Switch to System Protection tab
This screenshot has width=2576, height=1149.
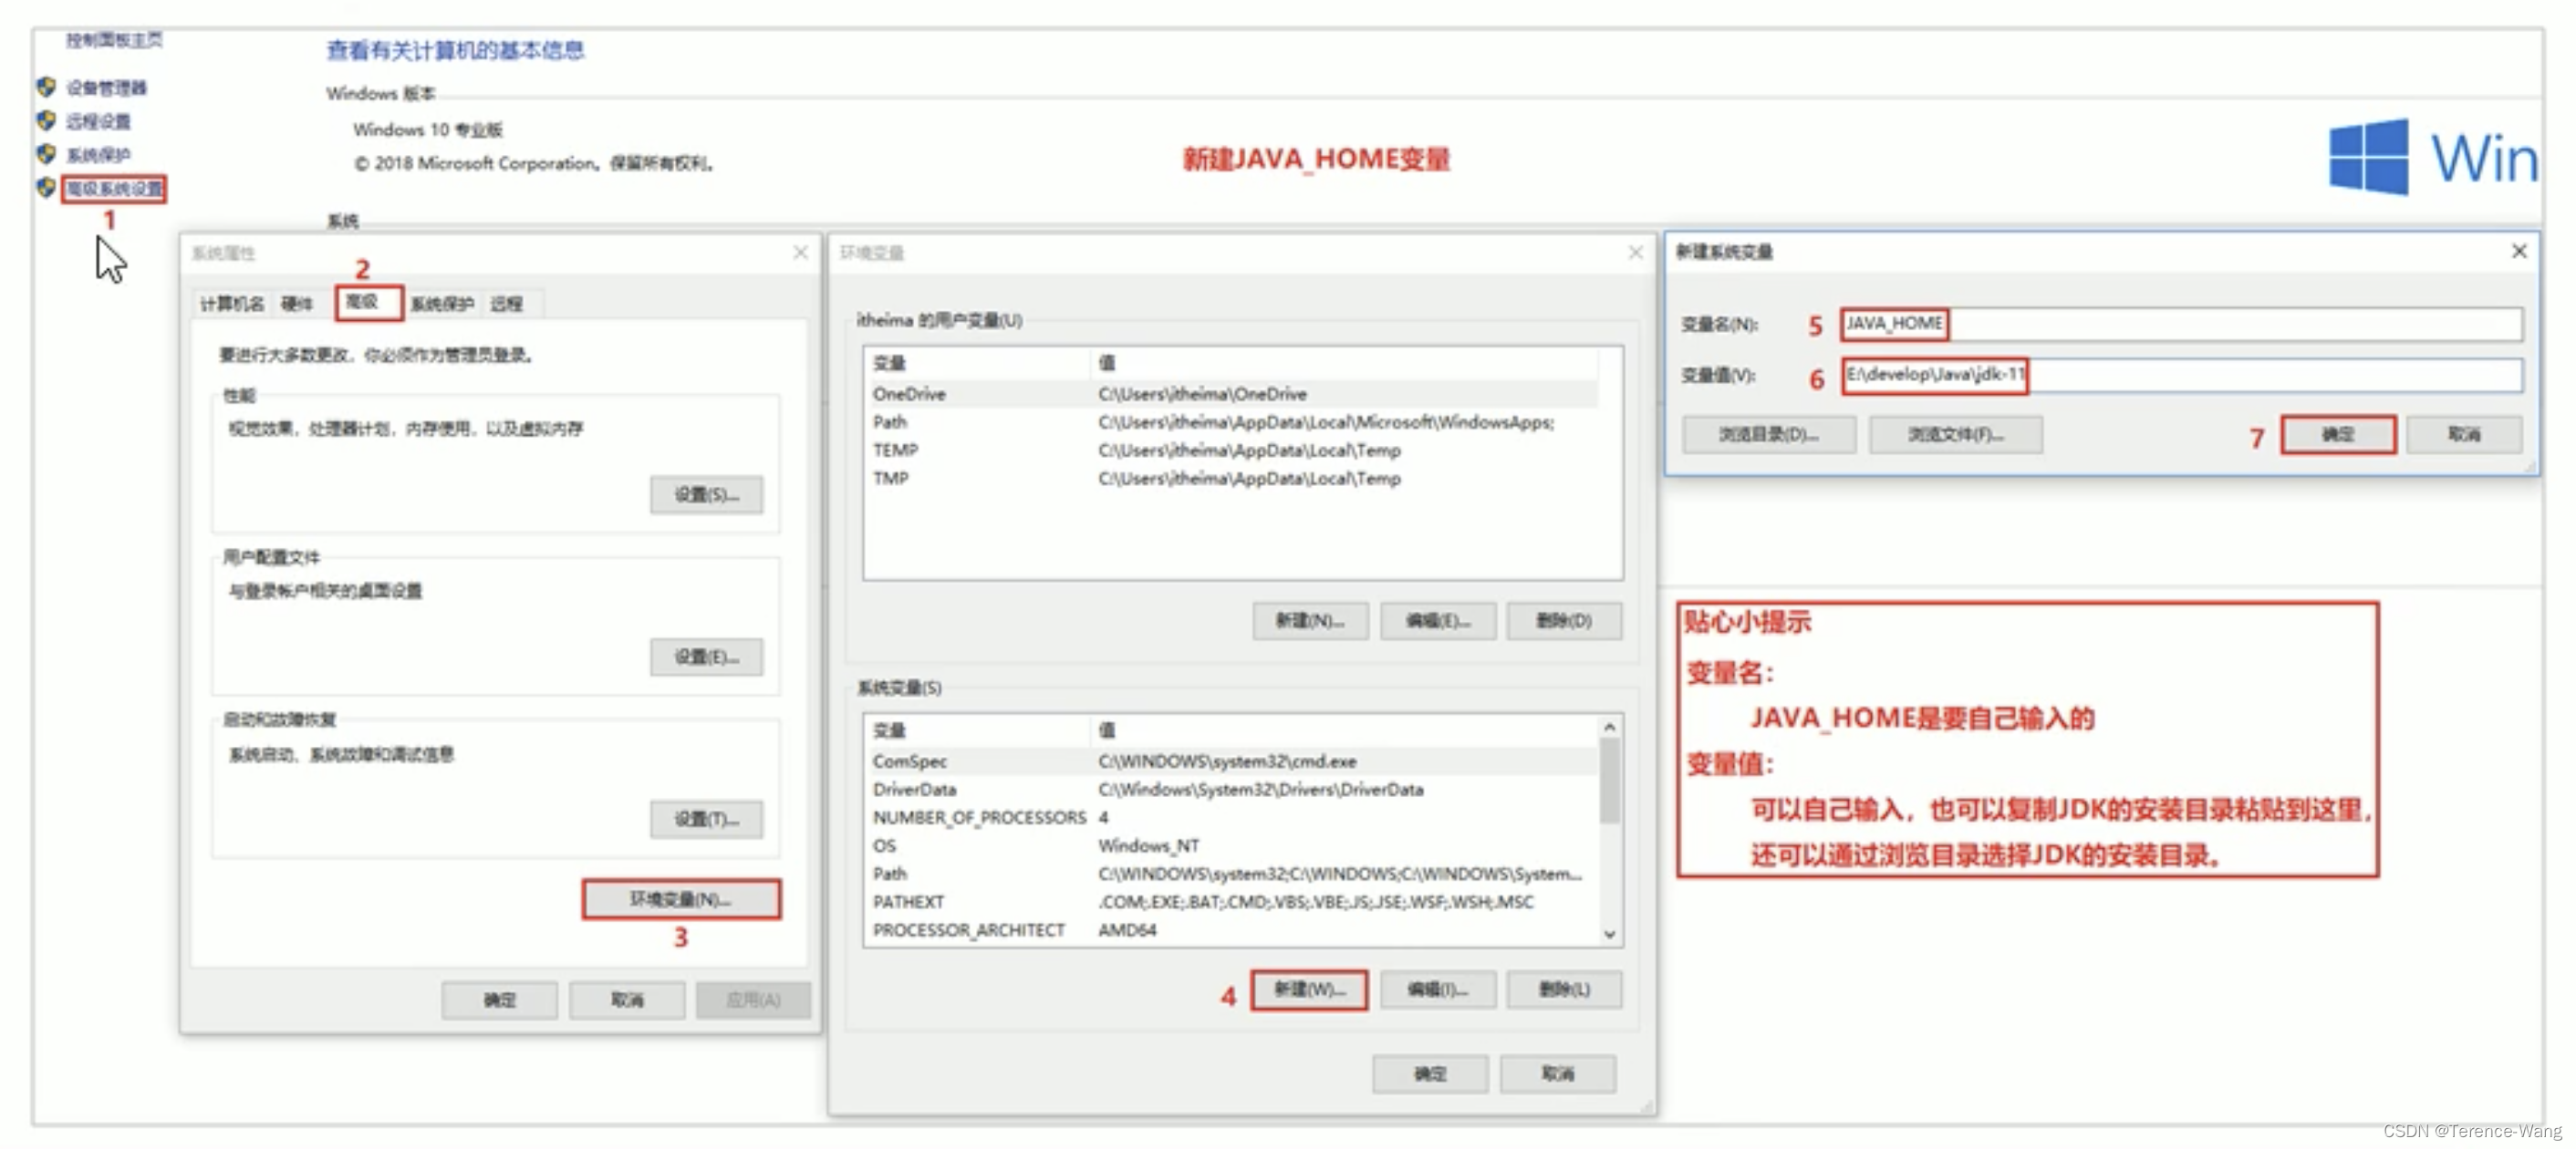tap(442, 303)
